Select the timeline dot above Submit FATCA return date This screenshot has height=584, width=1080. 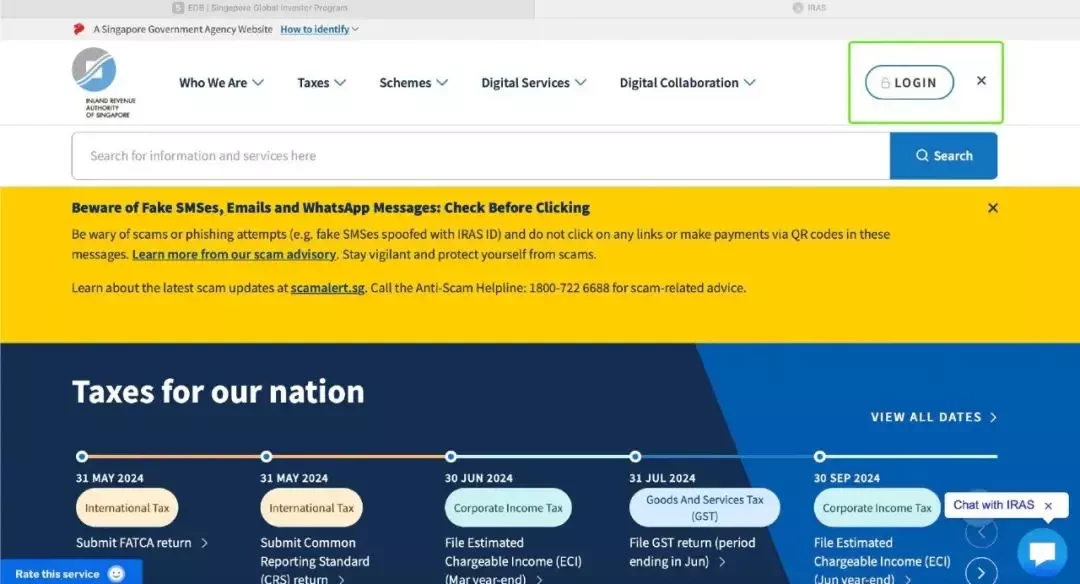click(82, 457)
